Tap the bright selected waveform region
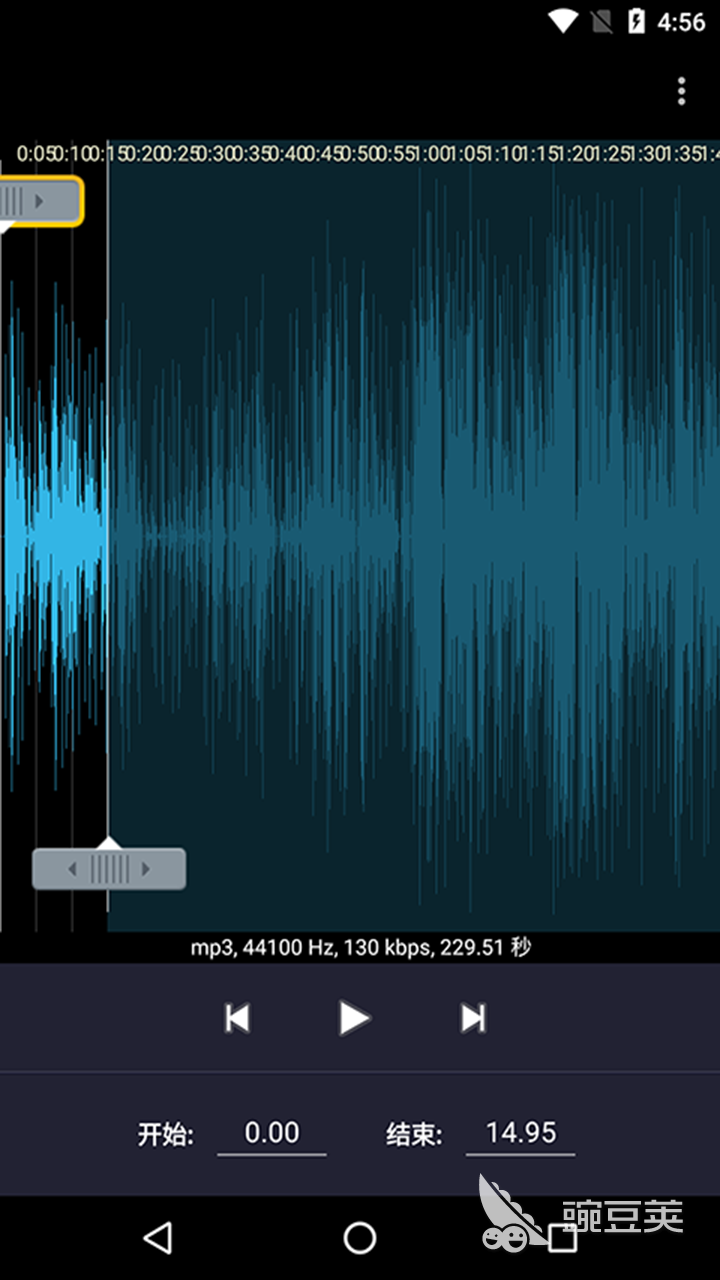The image size is (720, 1280). 55,530
